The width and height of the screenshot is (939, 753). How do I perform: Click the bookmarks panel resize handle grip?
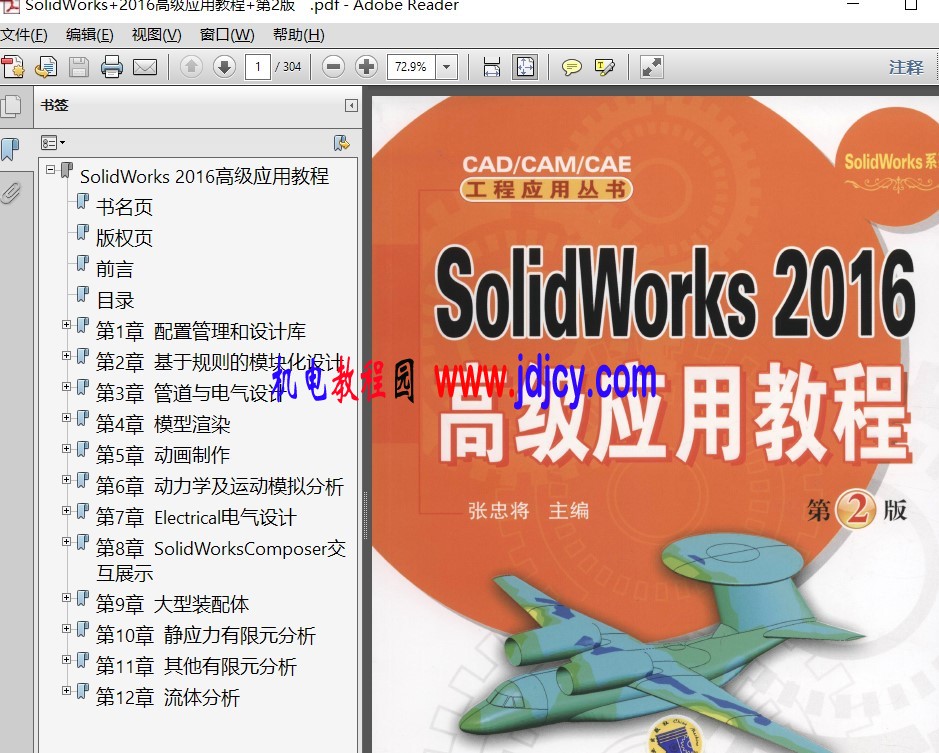(x=365, y=515)
